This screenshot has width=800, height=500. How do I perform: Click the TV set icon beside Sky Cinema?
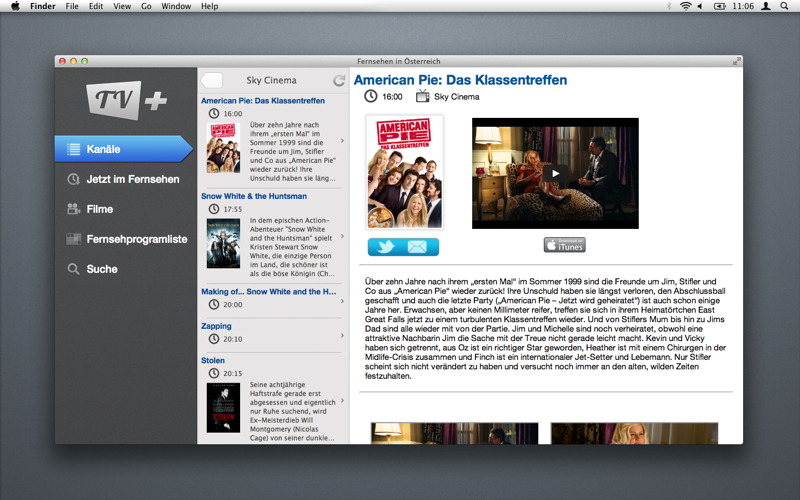point(422,96)
